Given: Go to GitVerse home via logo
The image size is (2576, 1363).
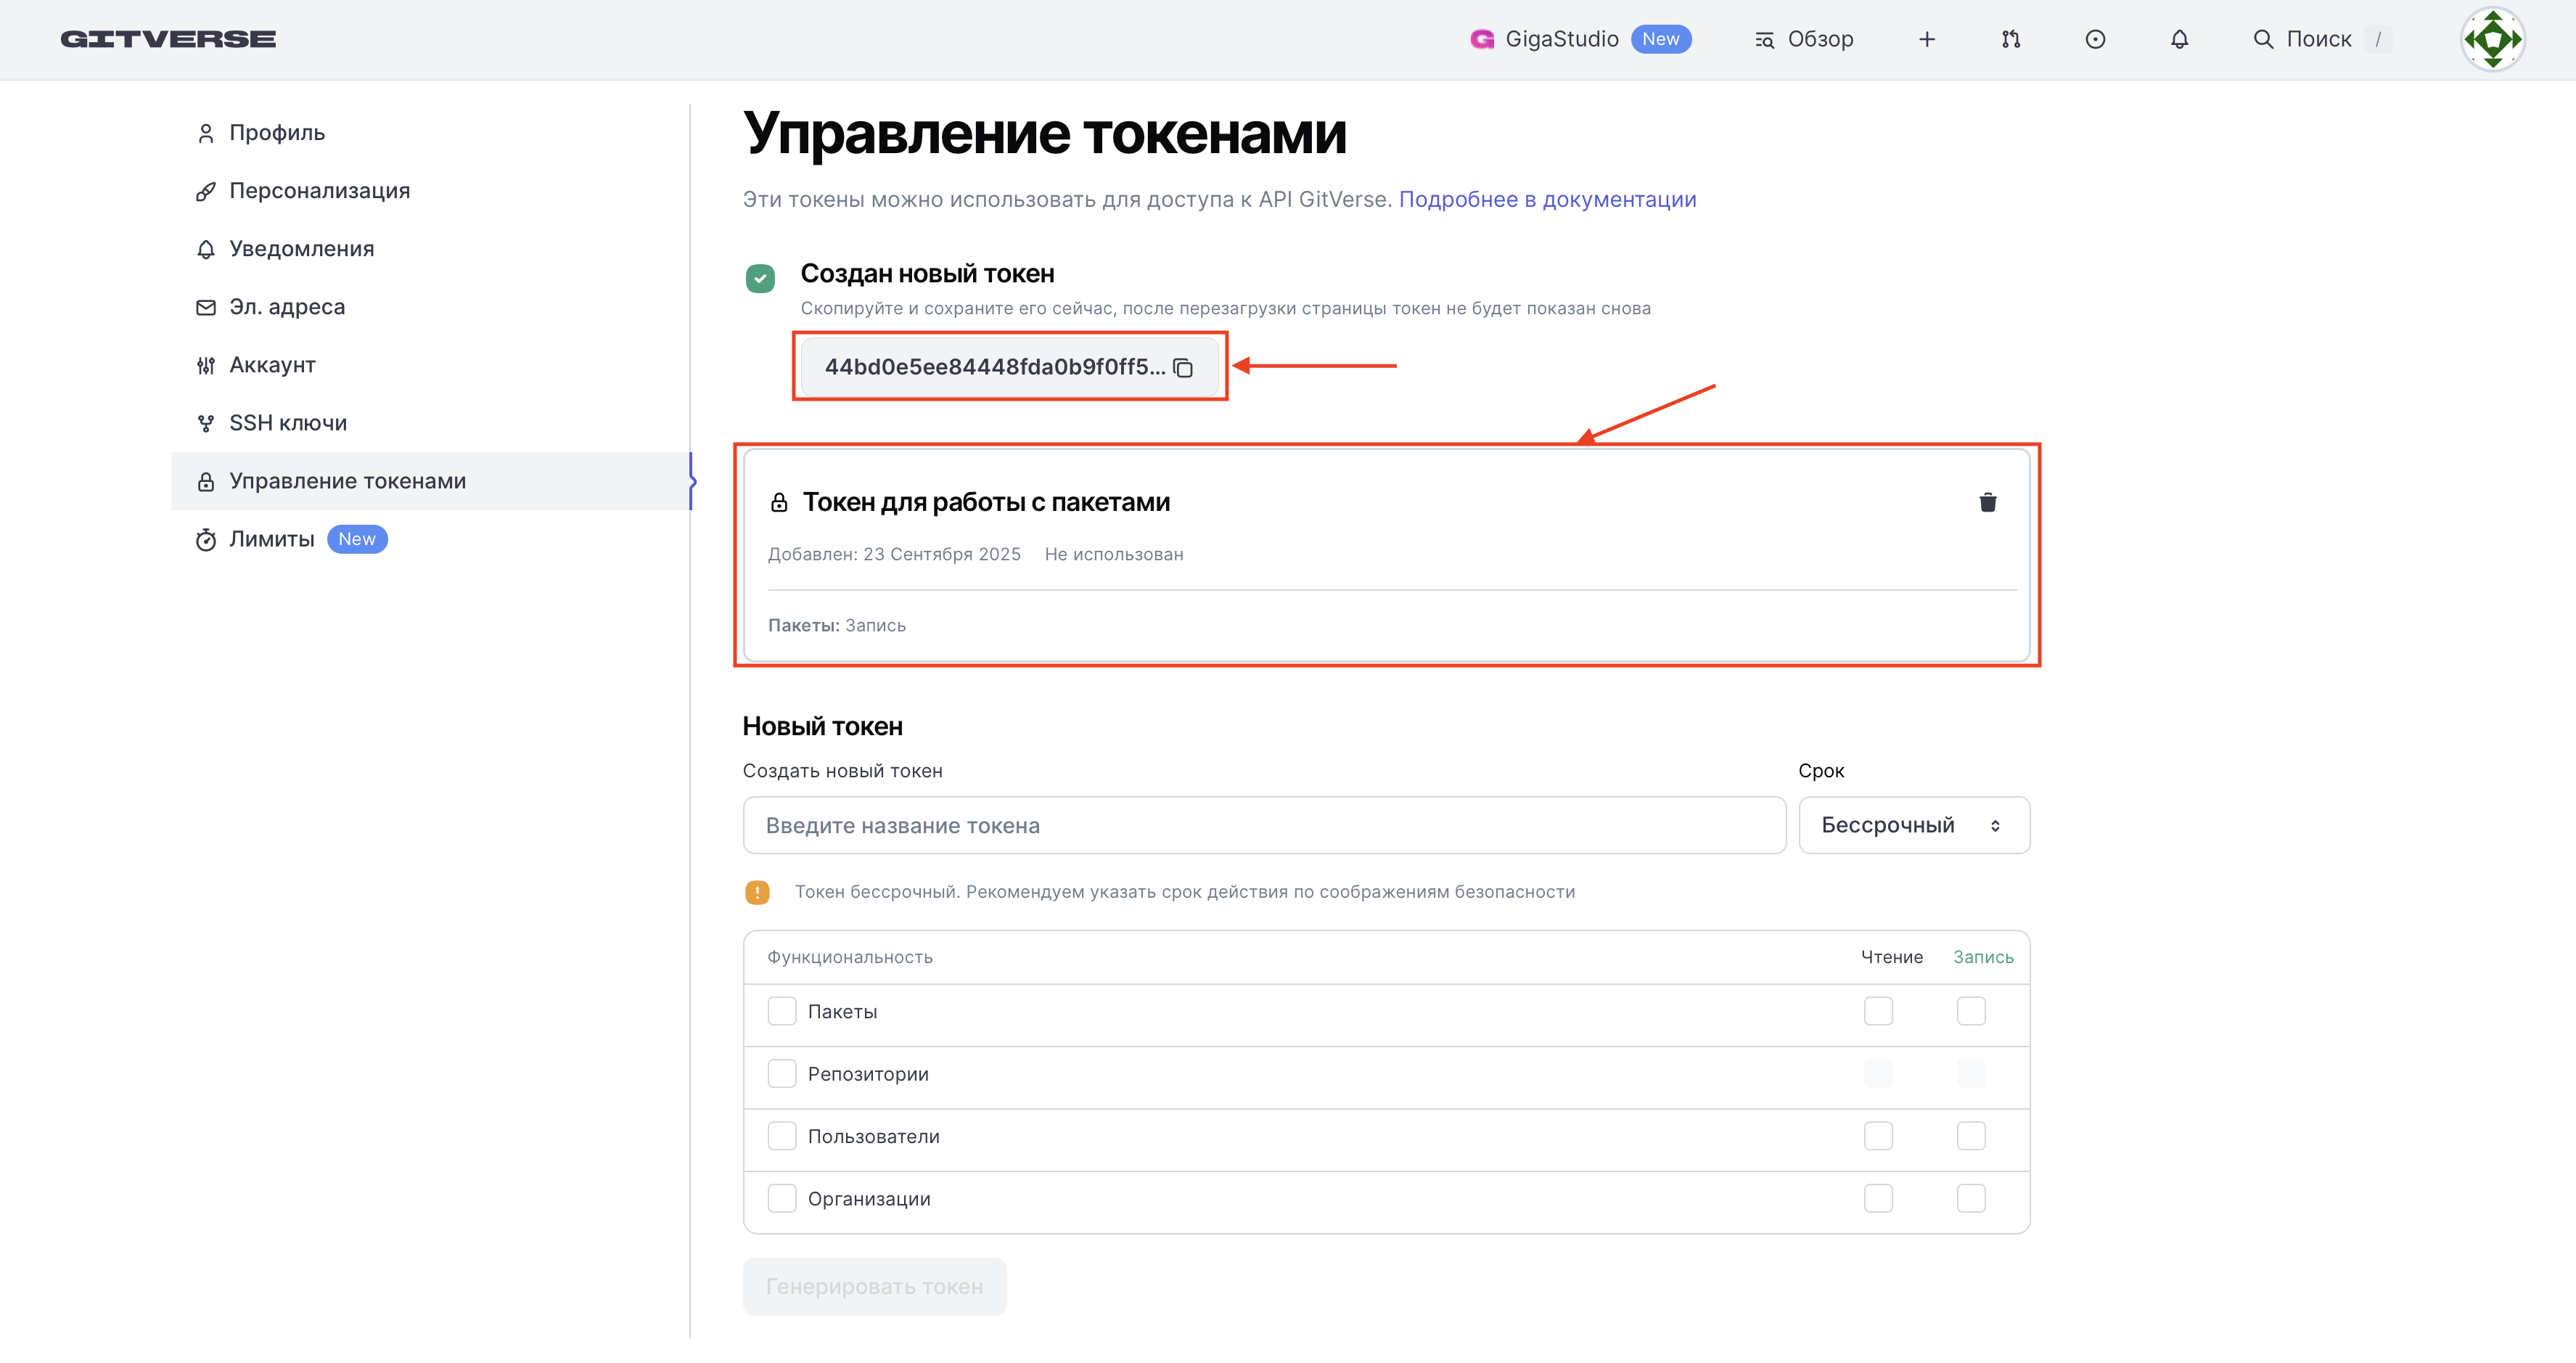Looking at the screenshot, I should coord(168,39).
